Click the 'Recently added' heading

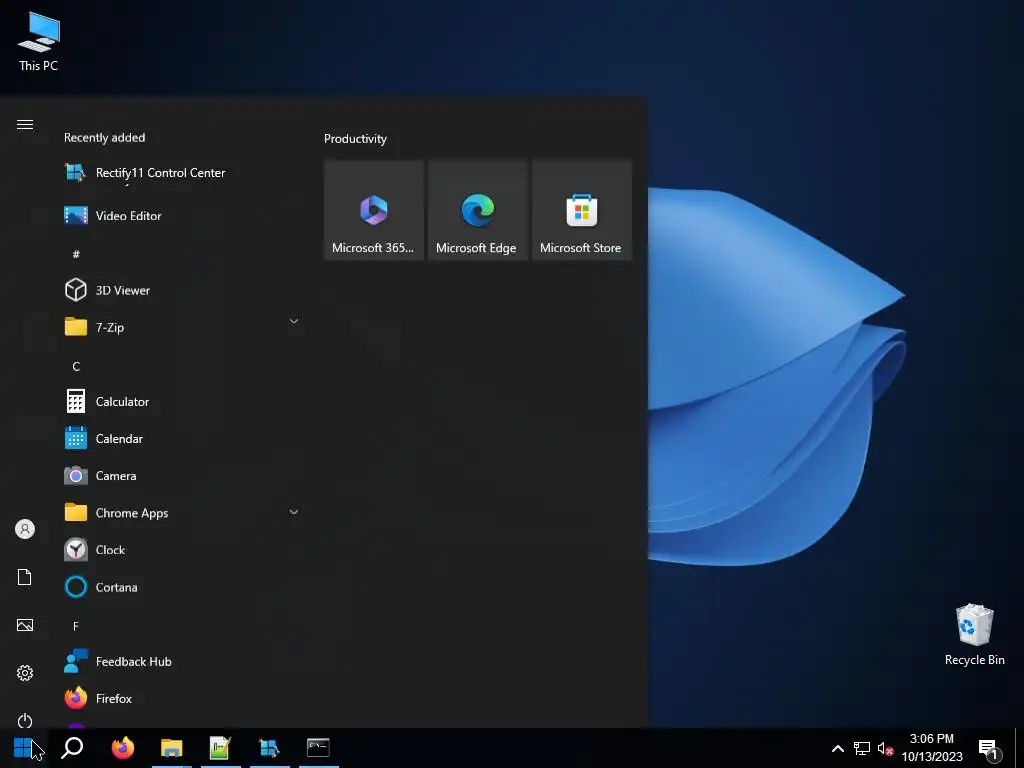[x=104, y=138]
